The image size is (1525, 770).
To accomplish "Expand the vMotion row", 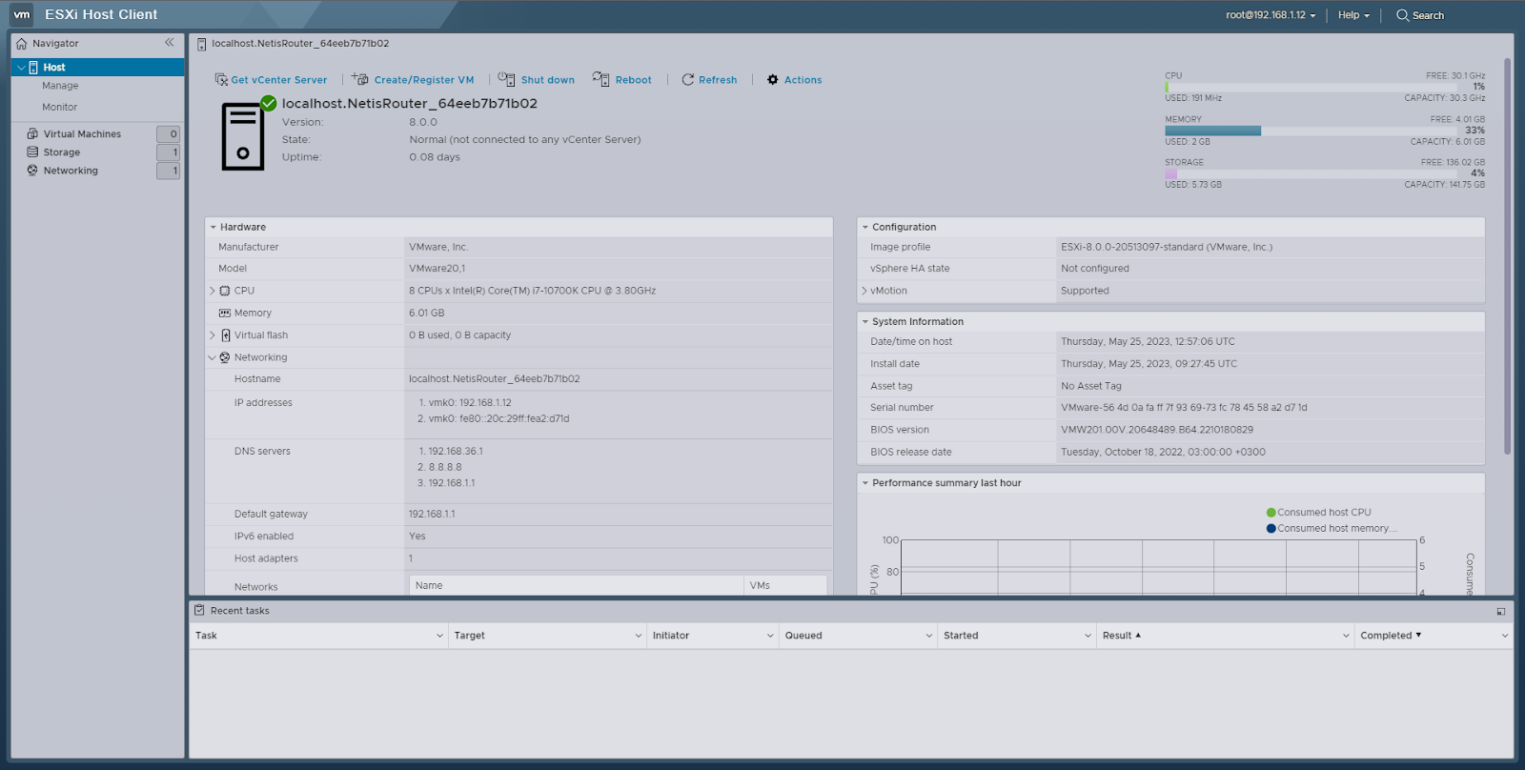I will point(864,291).
